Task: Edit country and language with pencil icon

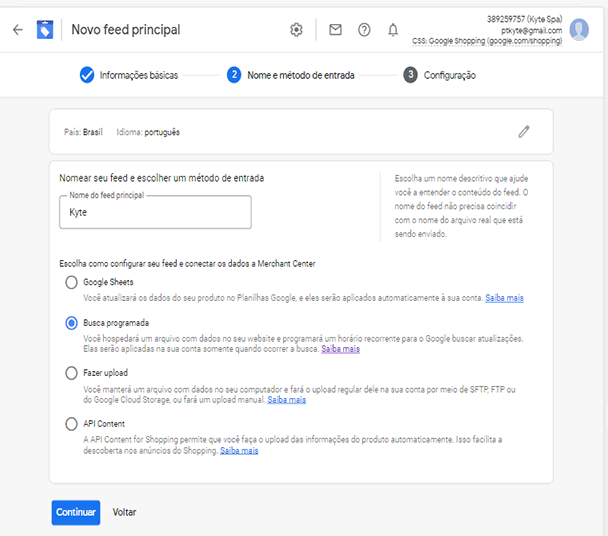Action: (x=524, y=132)
